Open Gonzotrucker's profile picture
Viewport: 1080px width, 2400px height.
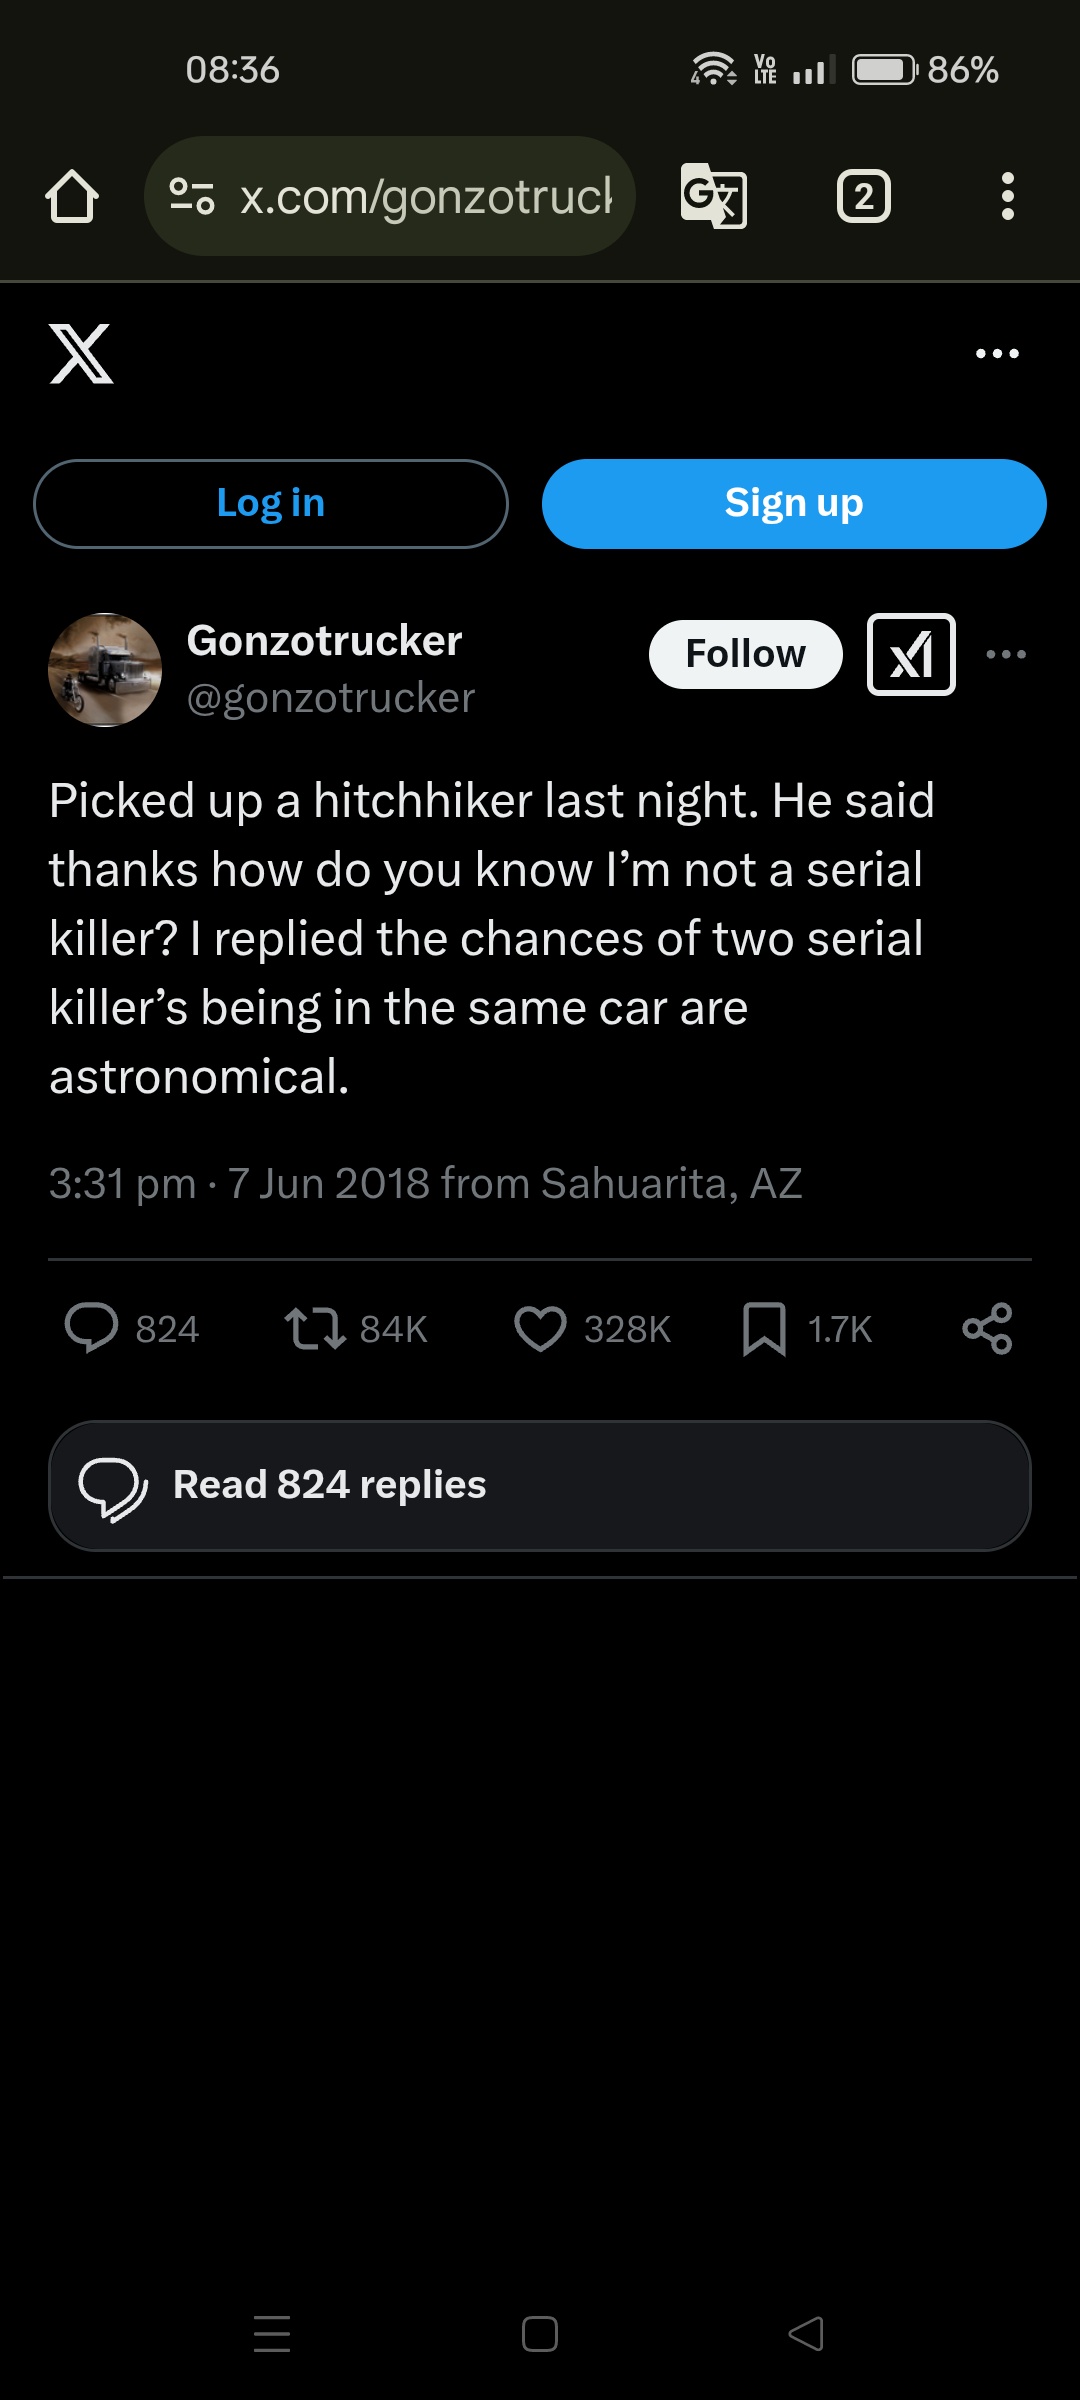(105, 670)
